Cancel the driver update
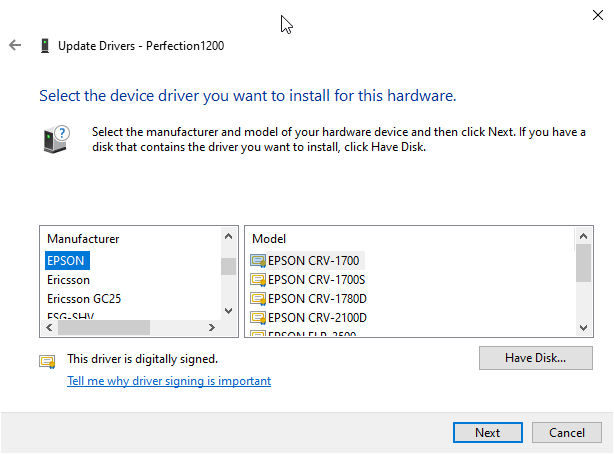Viewport: 614px width, 454px height. coord(567,432)
